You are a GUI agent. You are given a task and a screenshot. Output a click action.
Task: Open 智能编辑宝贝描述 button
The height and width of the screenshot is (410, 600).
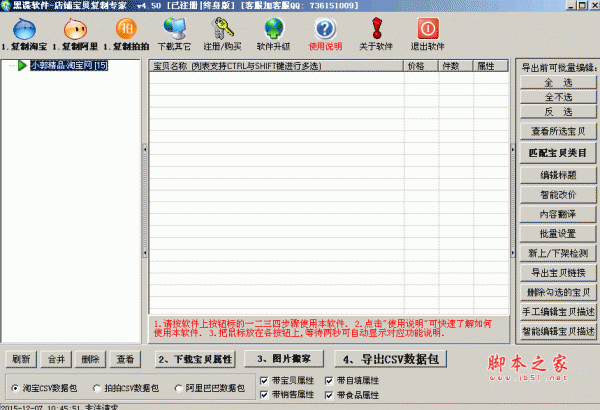[558, 332]
